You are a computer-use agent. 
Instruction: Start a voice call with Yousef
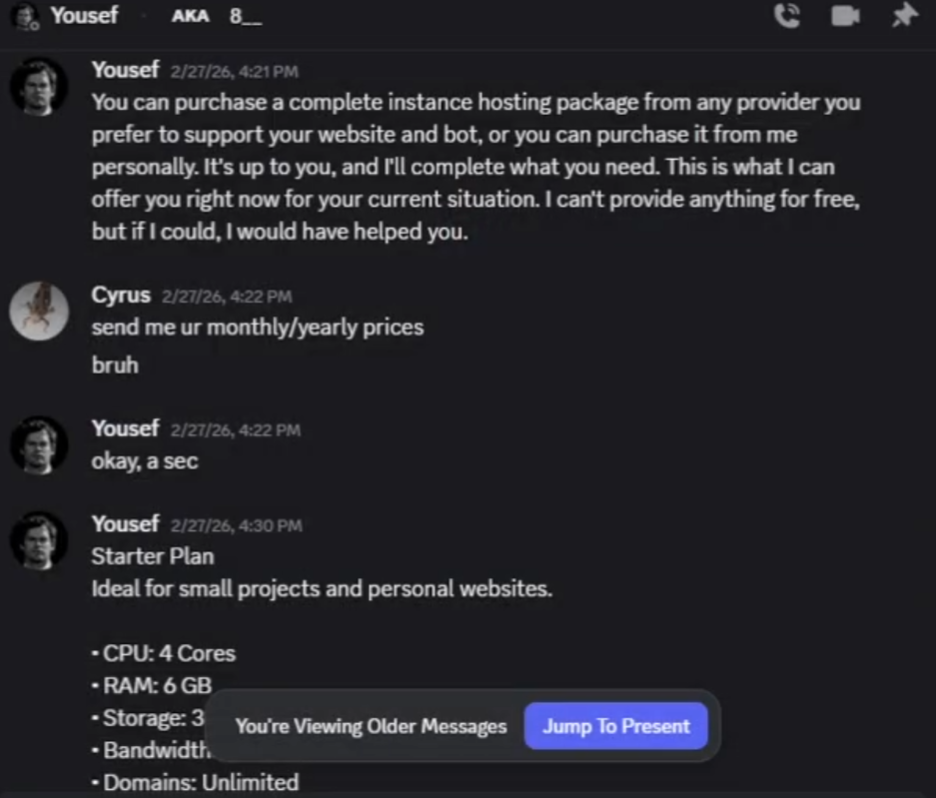(787, 16)
